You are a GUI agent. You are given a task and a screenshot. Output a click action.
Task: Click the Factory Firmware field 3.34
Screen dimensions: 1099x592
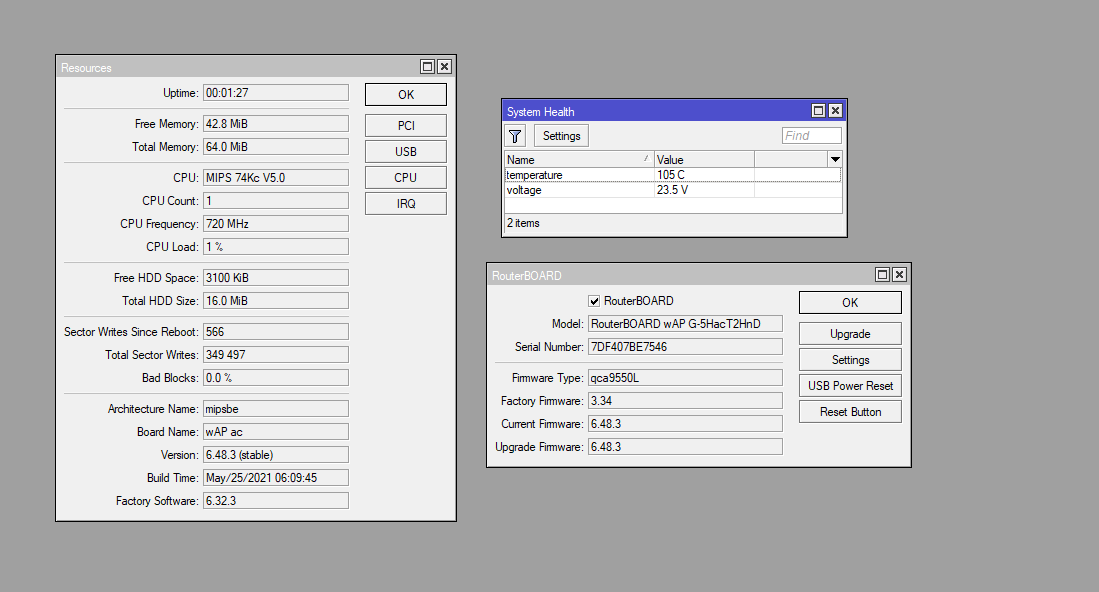pos(685,401)
